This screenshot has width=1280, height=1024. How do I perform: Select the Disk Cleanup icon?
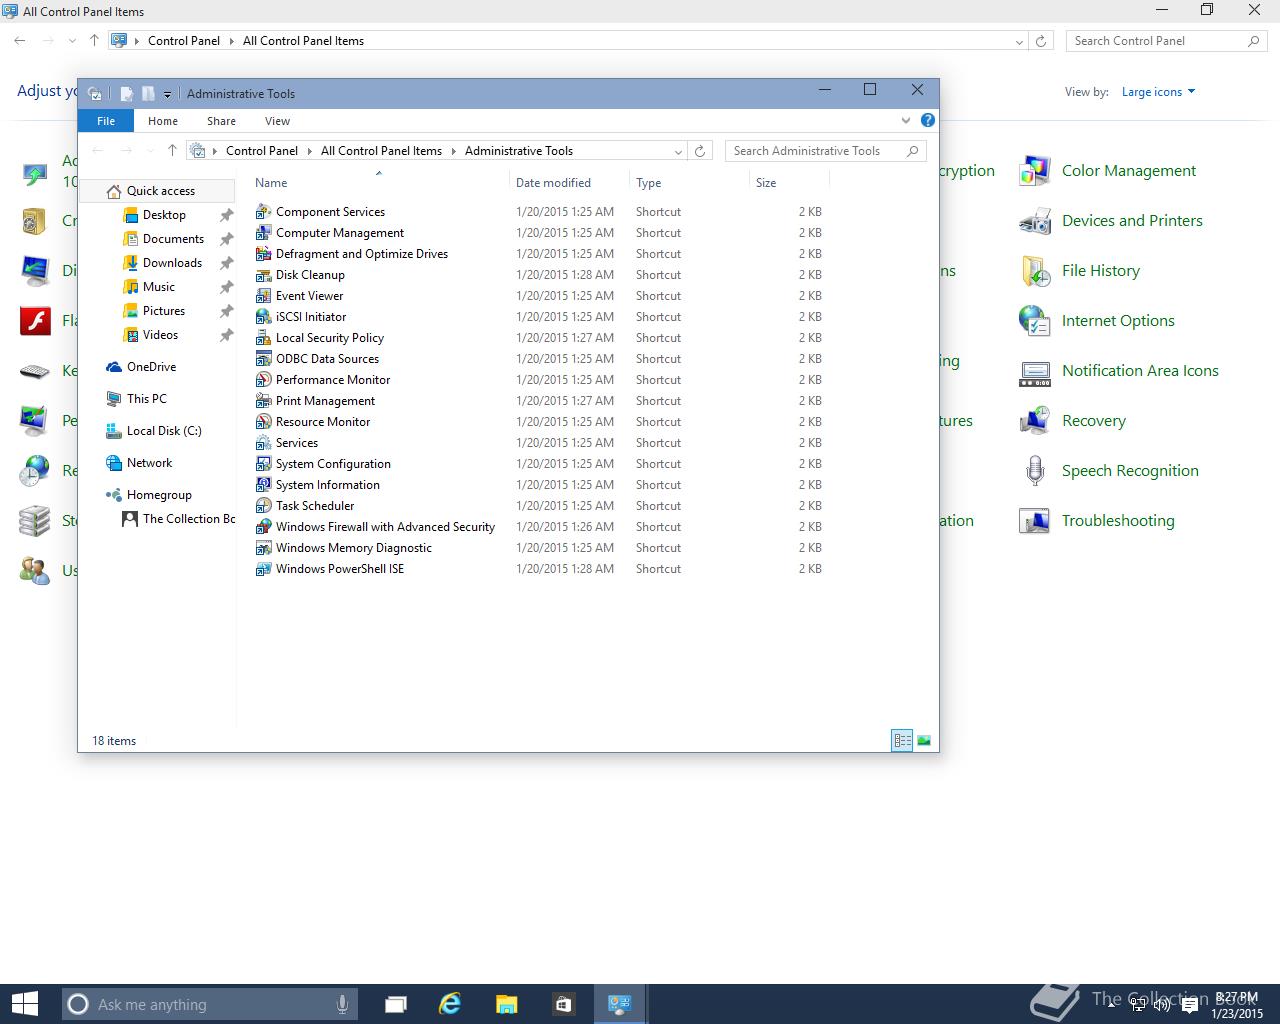(264, 275)
